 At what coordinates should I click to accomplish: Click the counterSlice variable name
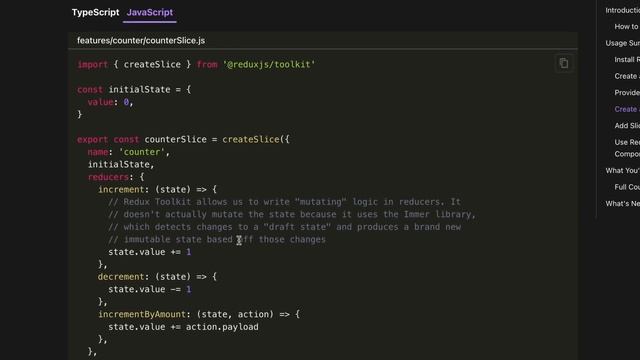[x=175, y=139]
